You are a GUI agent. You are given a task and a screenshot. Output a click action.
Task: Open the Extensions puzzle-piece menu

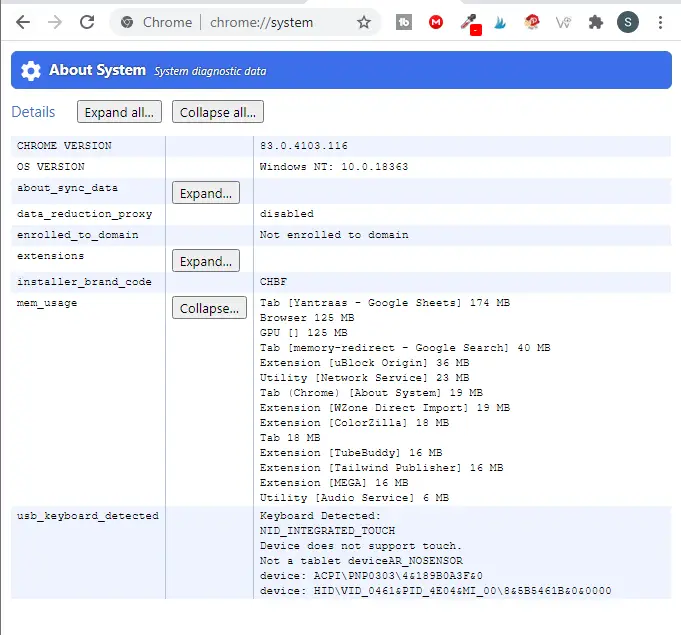595,22
